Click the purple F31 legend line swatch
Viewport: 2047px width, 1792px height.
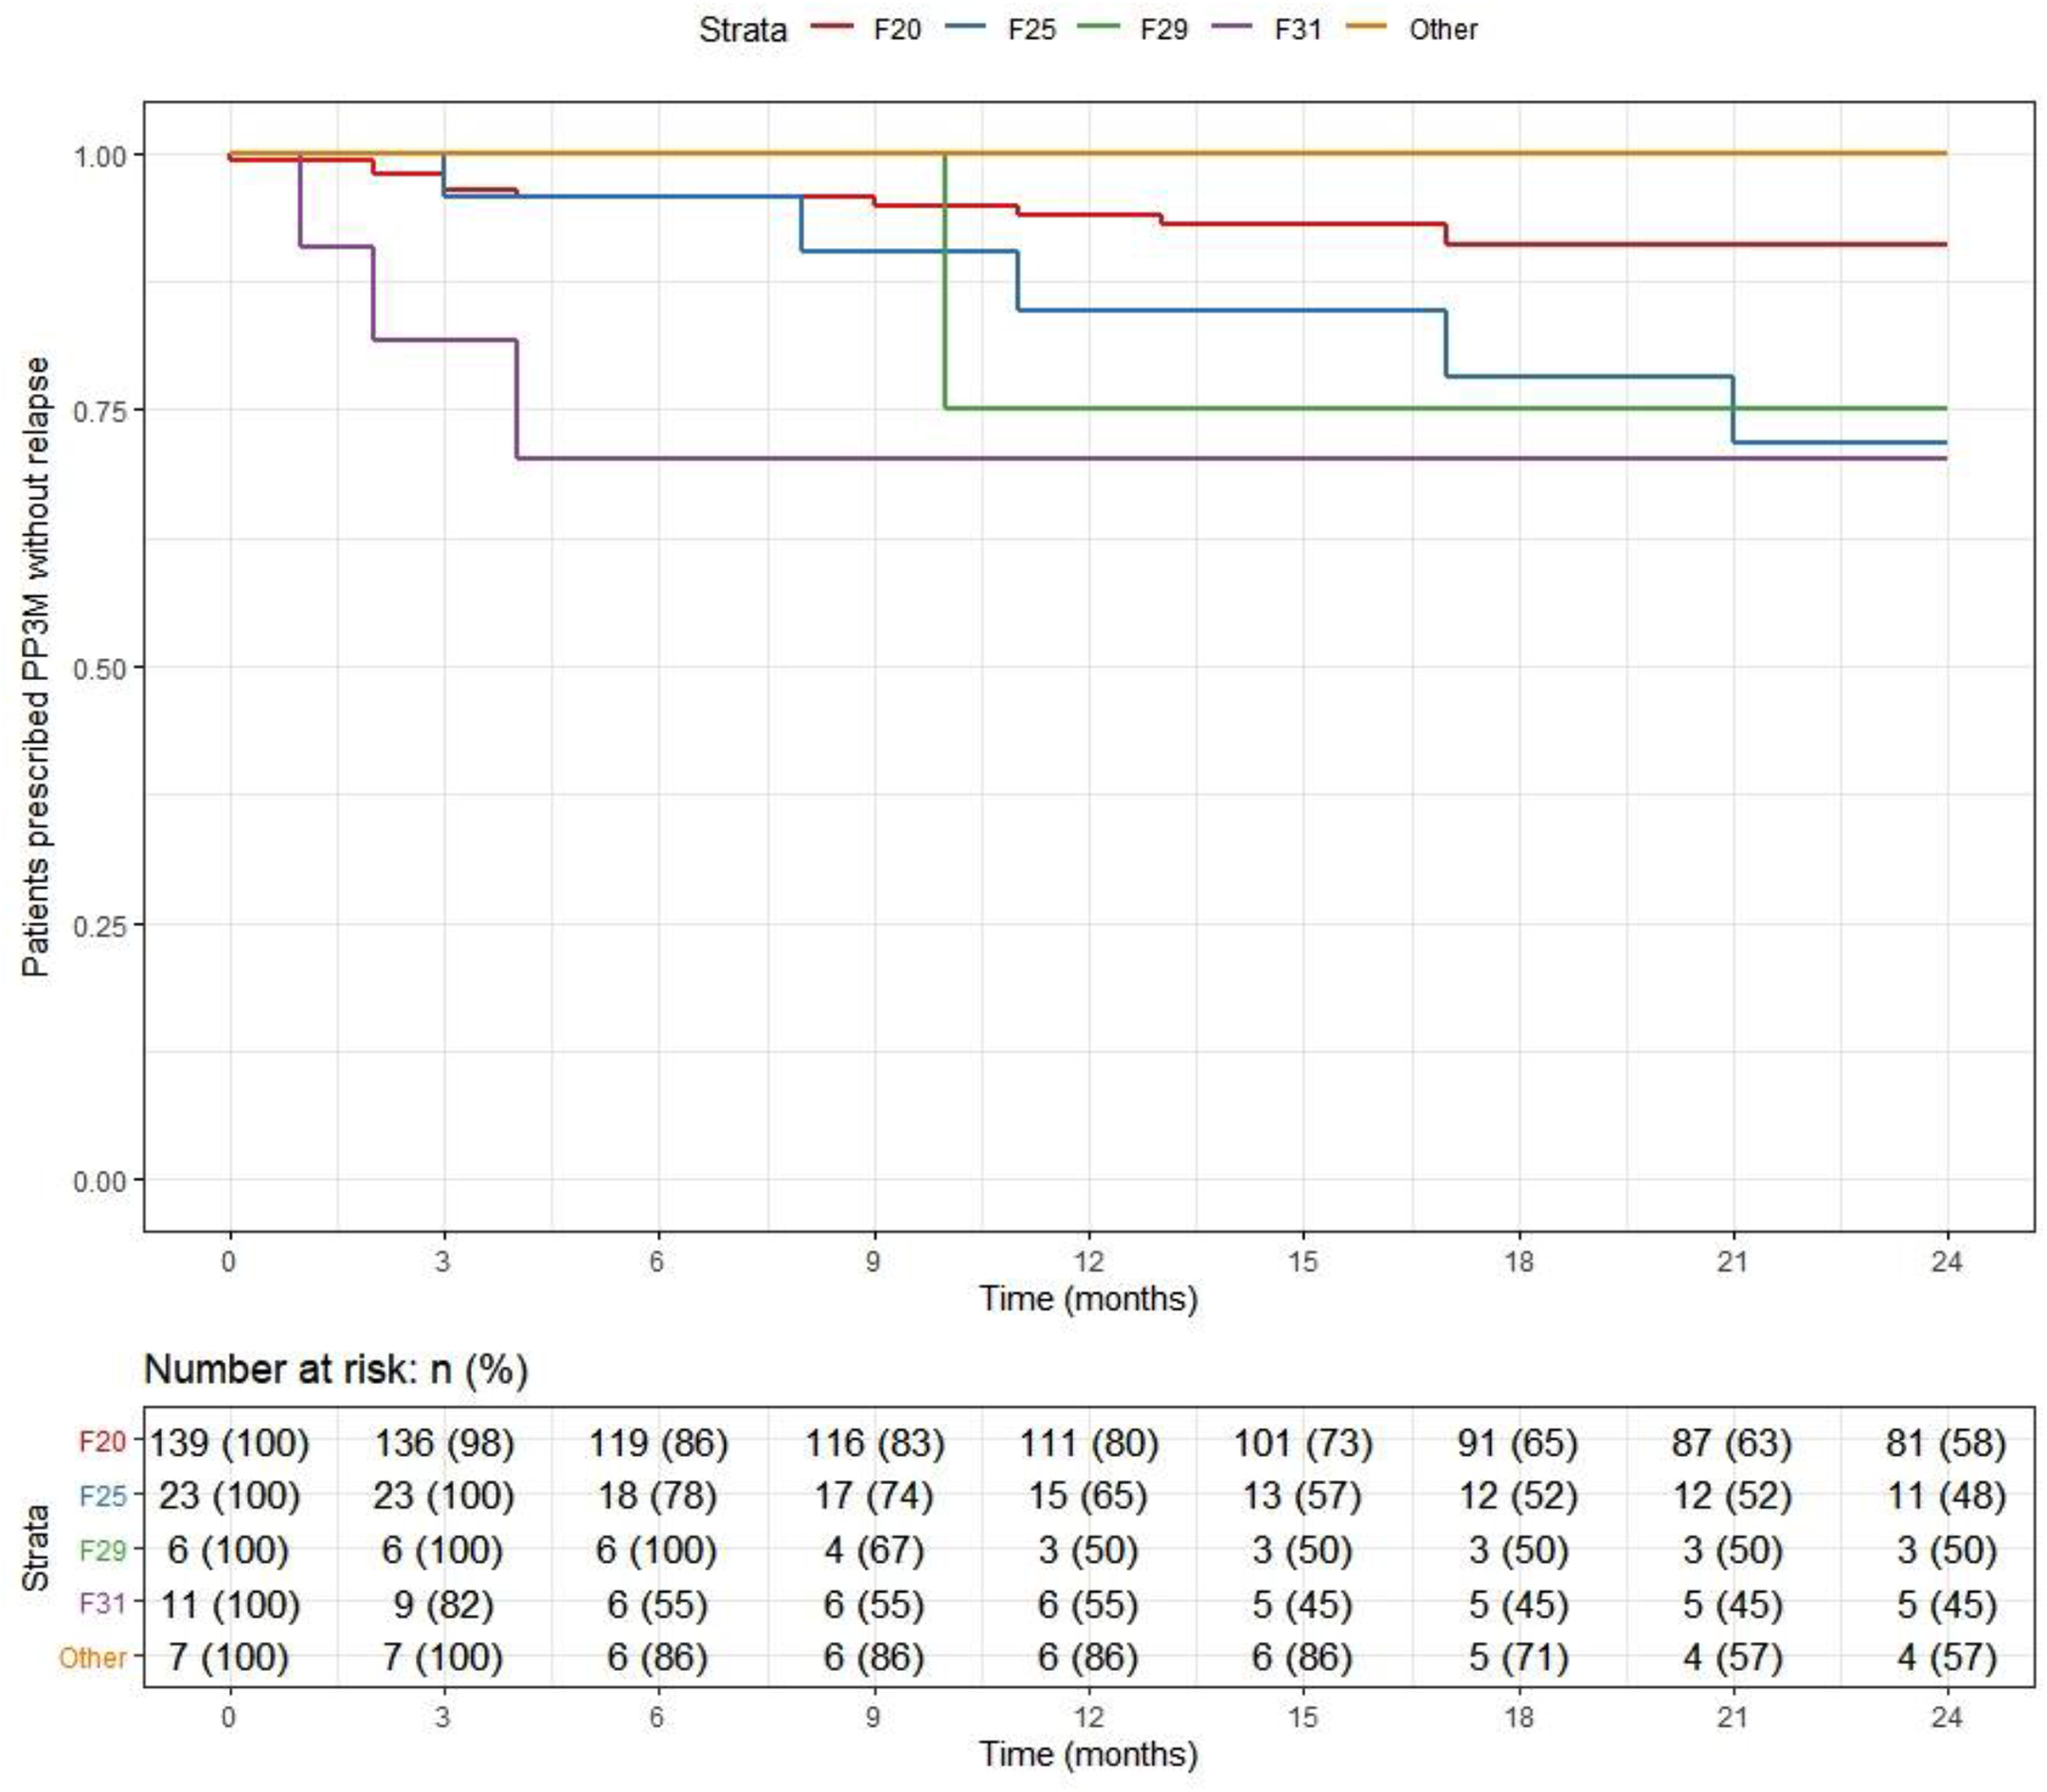(x=1233, y=27)
